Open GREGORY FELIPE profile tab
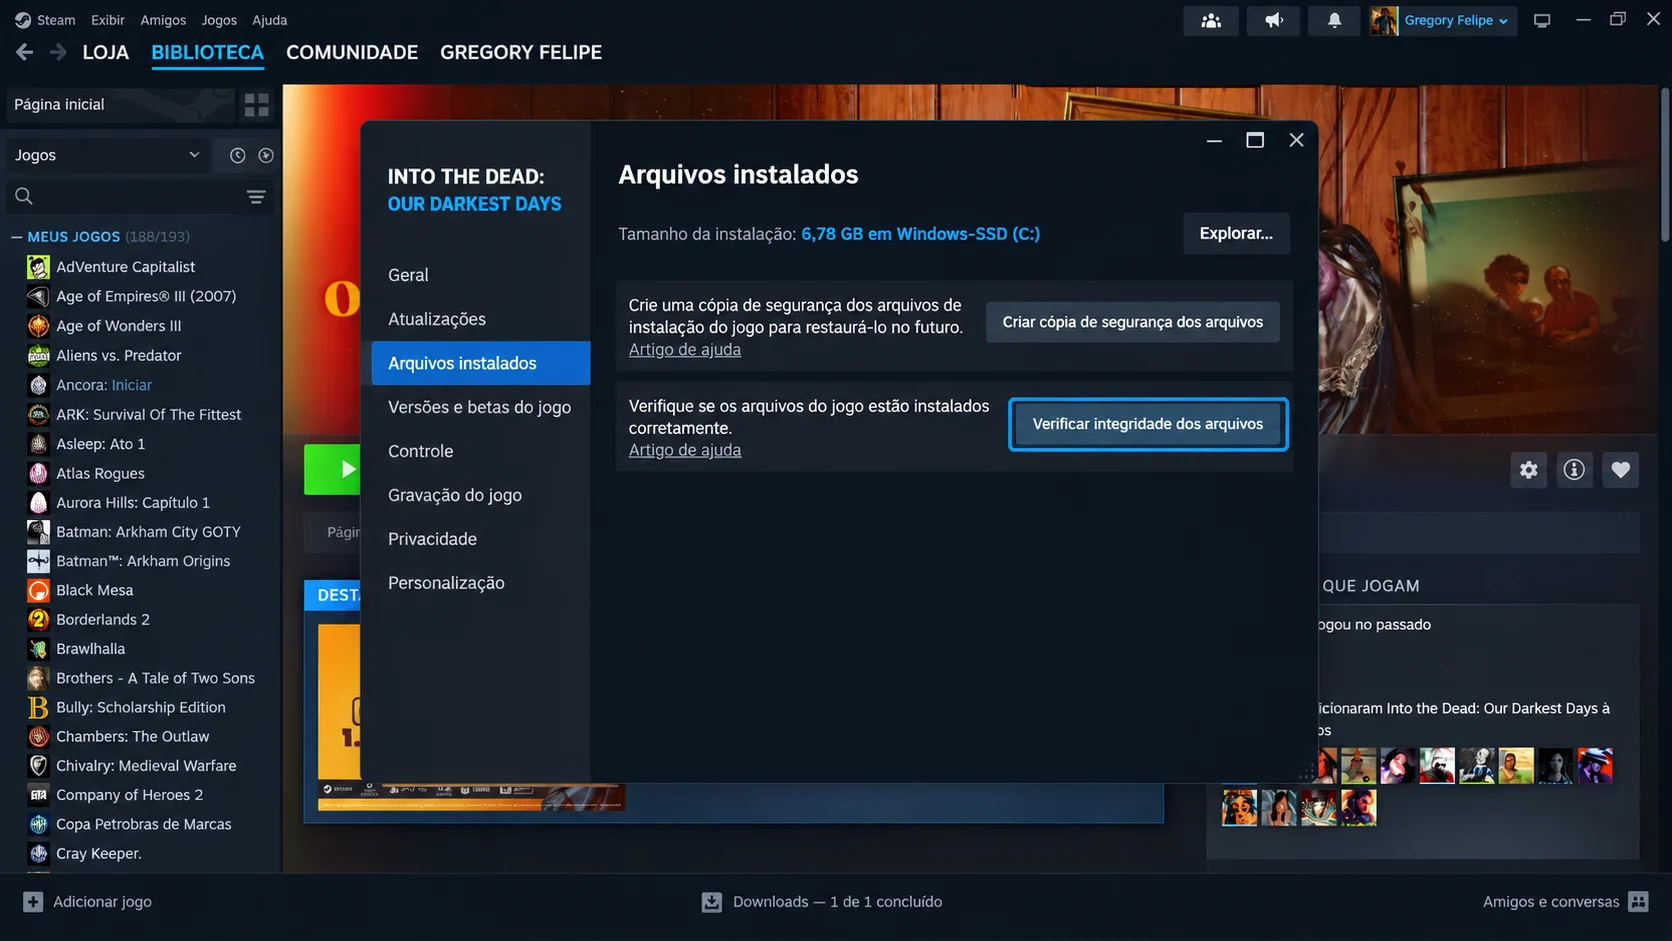Viewport: 1672px width, 941px height. (521, 52)
